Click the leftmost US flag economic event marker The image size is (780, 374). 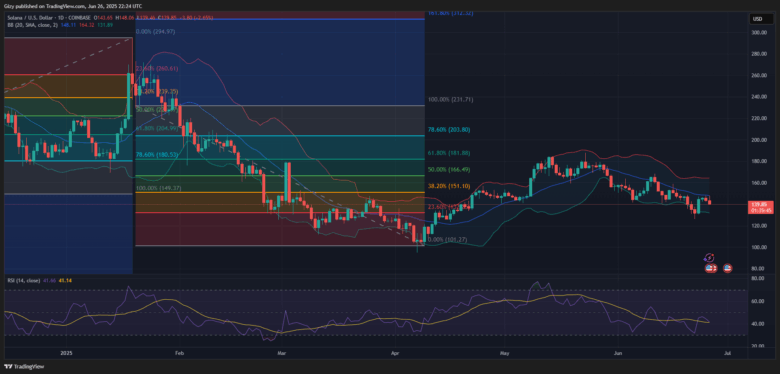click(x=708, y=268)
